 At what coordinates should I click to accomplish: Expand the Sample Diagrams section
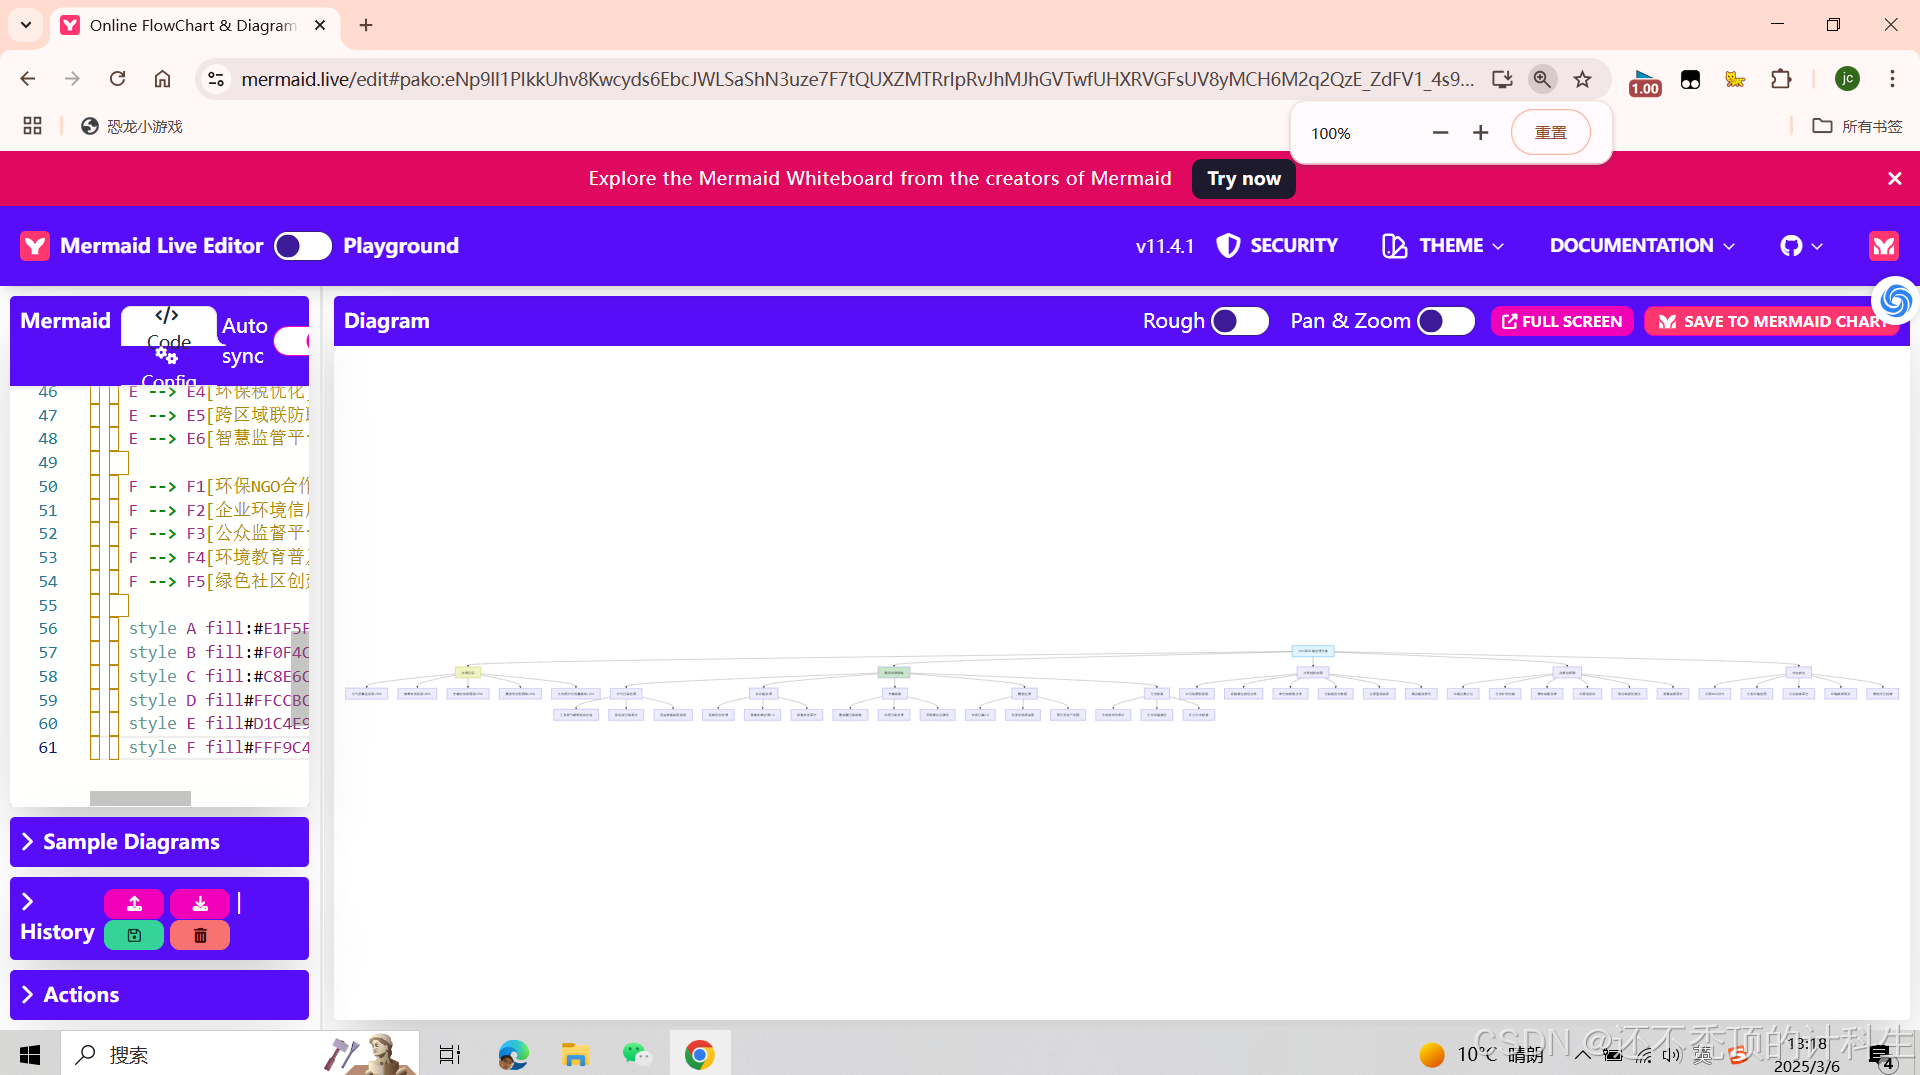point(131,841)
